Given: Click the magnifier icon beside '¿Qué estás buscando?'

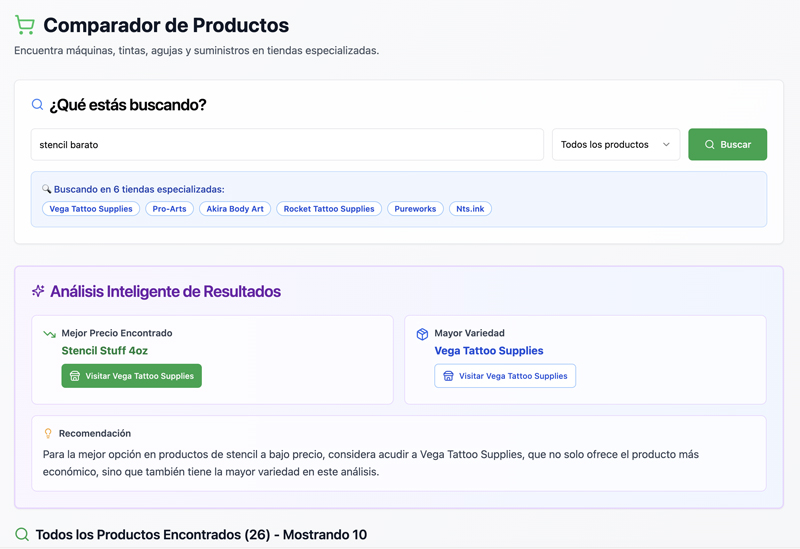Looking at the screenshot, I should pos(38,105).
